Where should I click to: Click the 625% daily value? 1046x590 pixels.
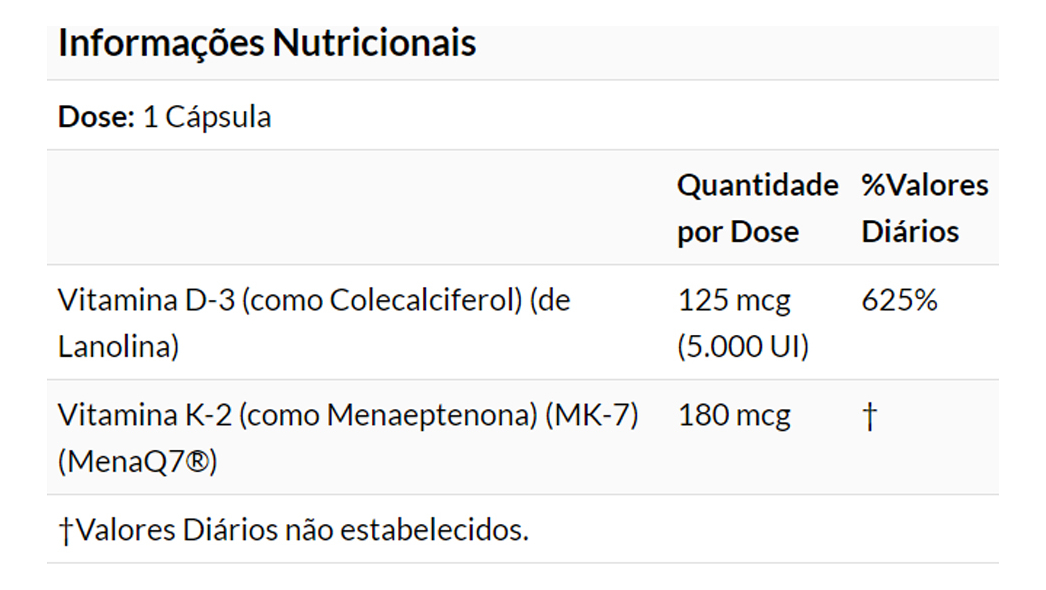pos(899,300)
